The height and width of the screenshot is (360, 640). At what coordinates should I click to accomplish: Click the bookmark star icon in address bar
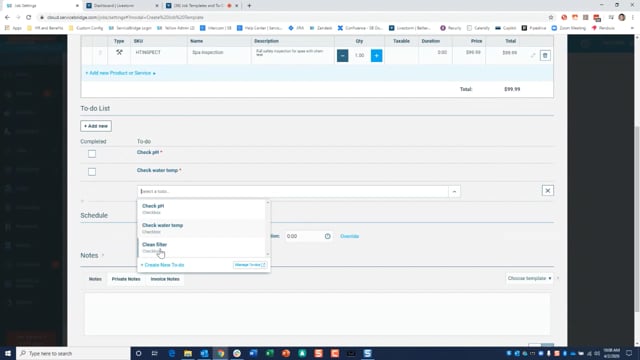(x=551, y=17)
